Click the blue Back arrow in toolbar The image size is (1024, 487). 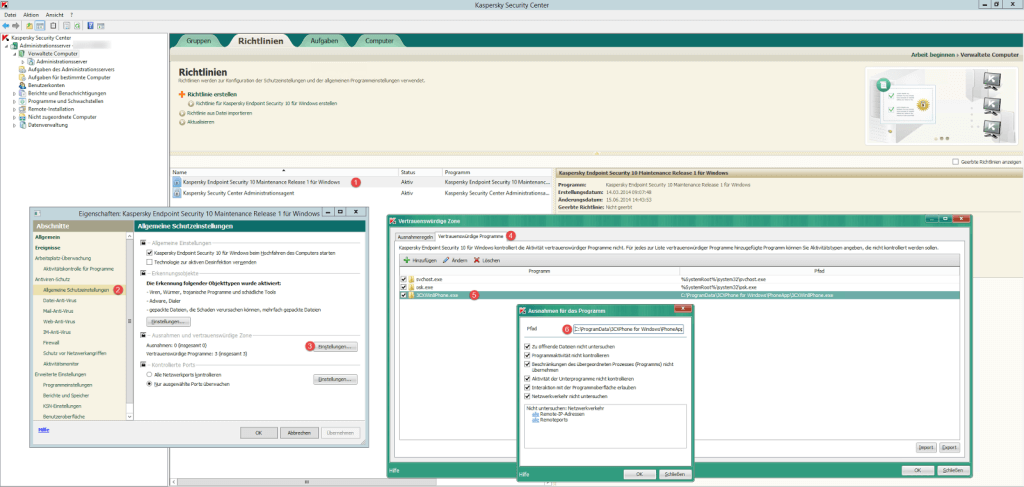point(6,25)
